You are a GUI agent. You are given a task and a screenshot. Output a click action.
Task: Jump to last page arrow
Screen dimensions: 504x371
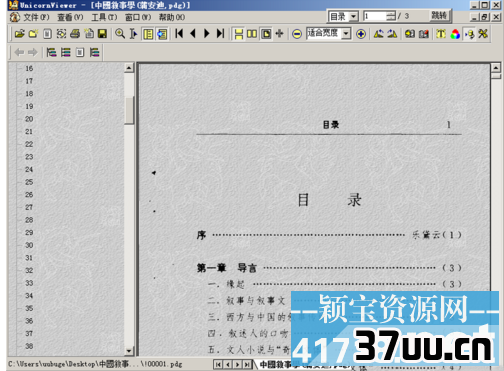[x=220, y=33]
